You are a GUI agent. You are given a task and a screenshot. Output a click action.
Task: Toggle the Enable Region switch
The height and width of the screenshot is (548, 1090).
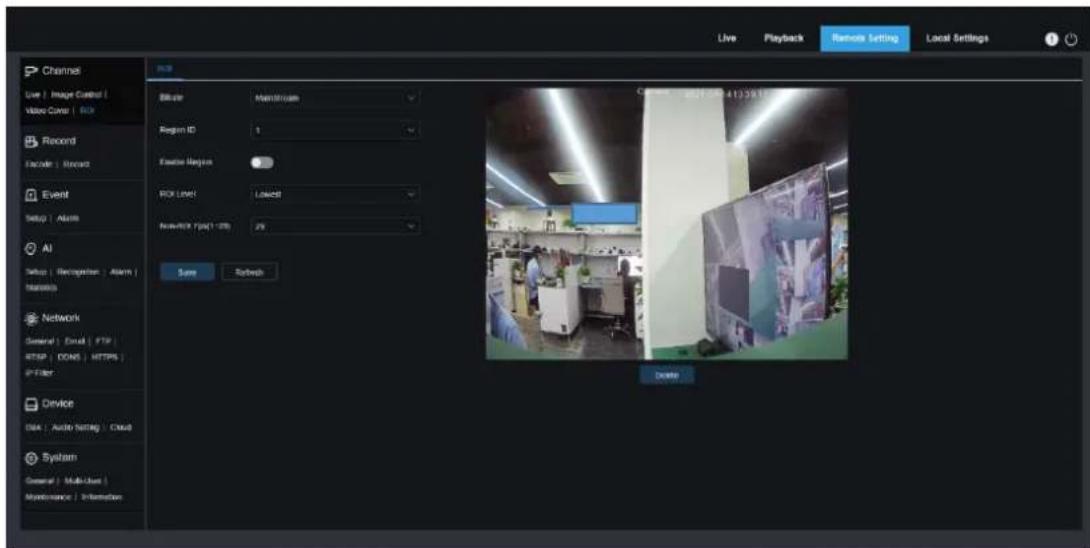tap(262, 162)
